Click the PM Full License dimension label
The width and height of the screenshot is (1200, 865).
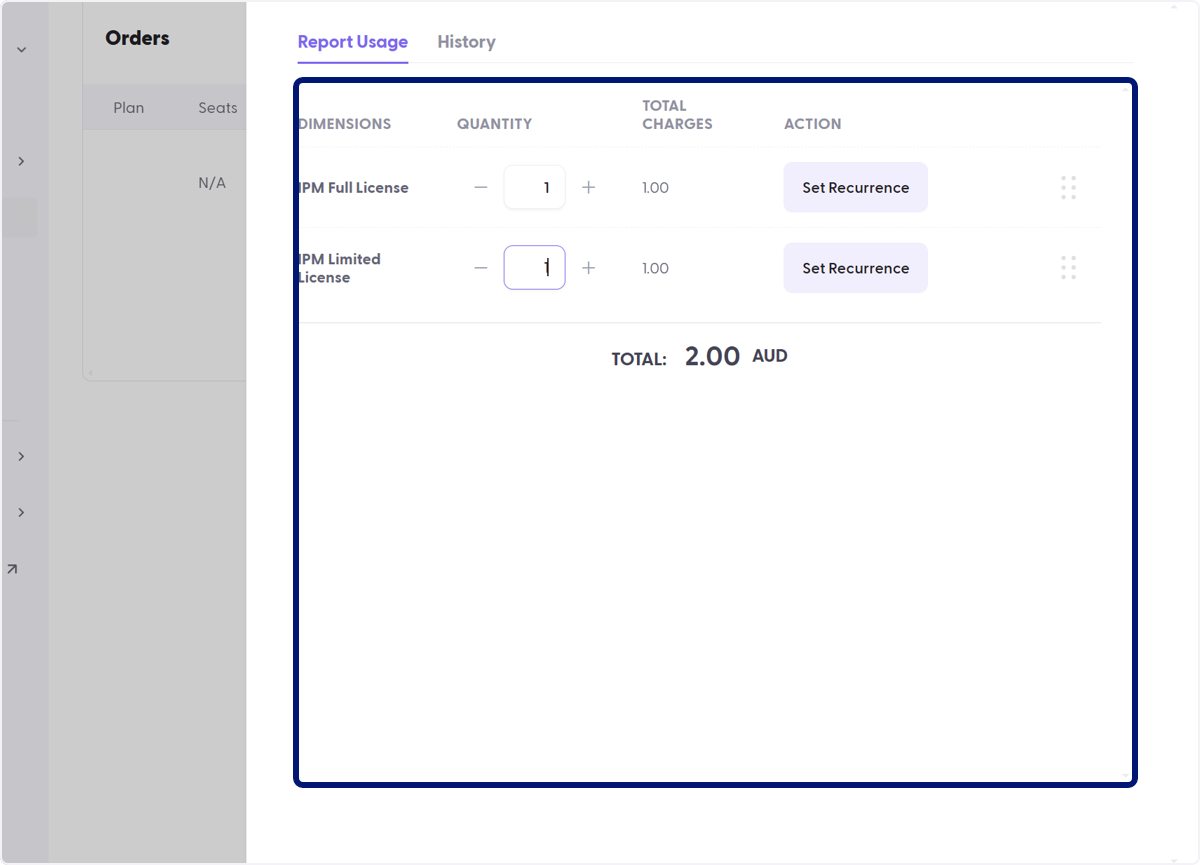coord(353,188)
